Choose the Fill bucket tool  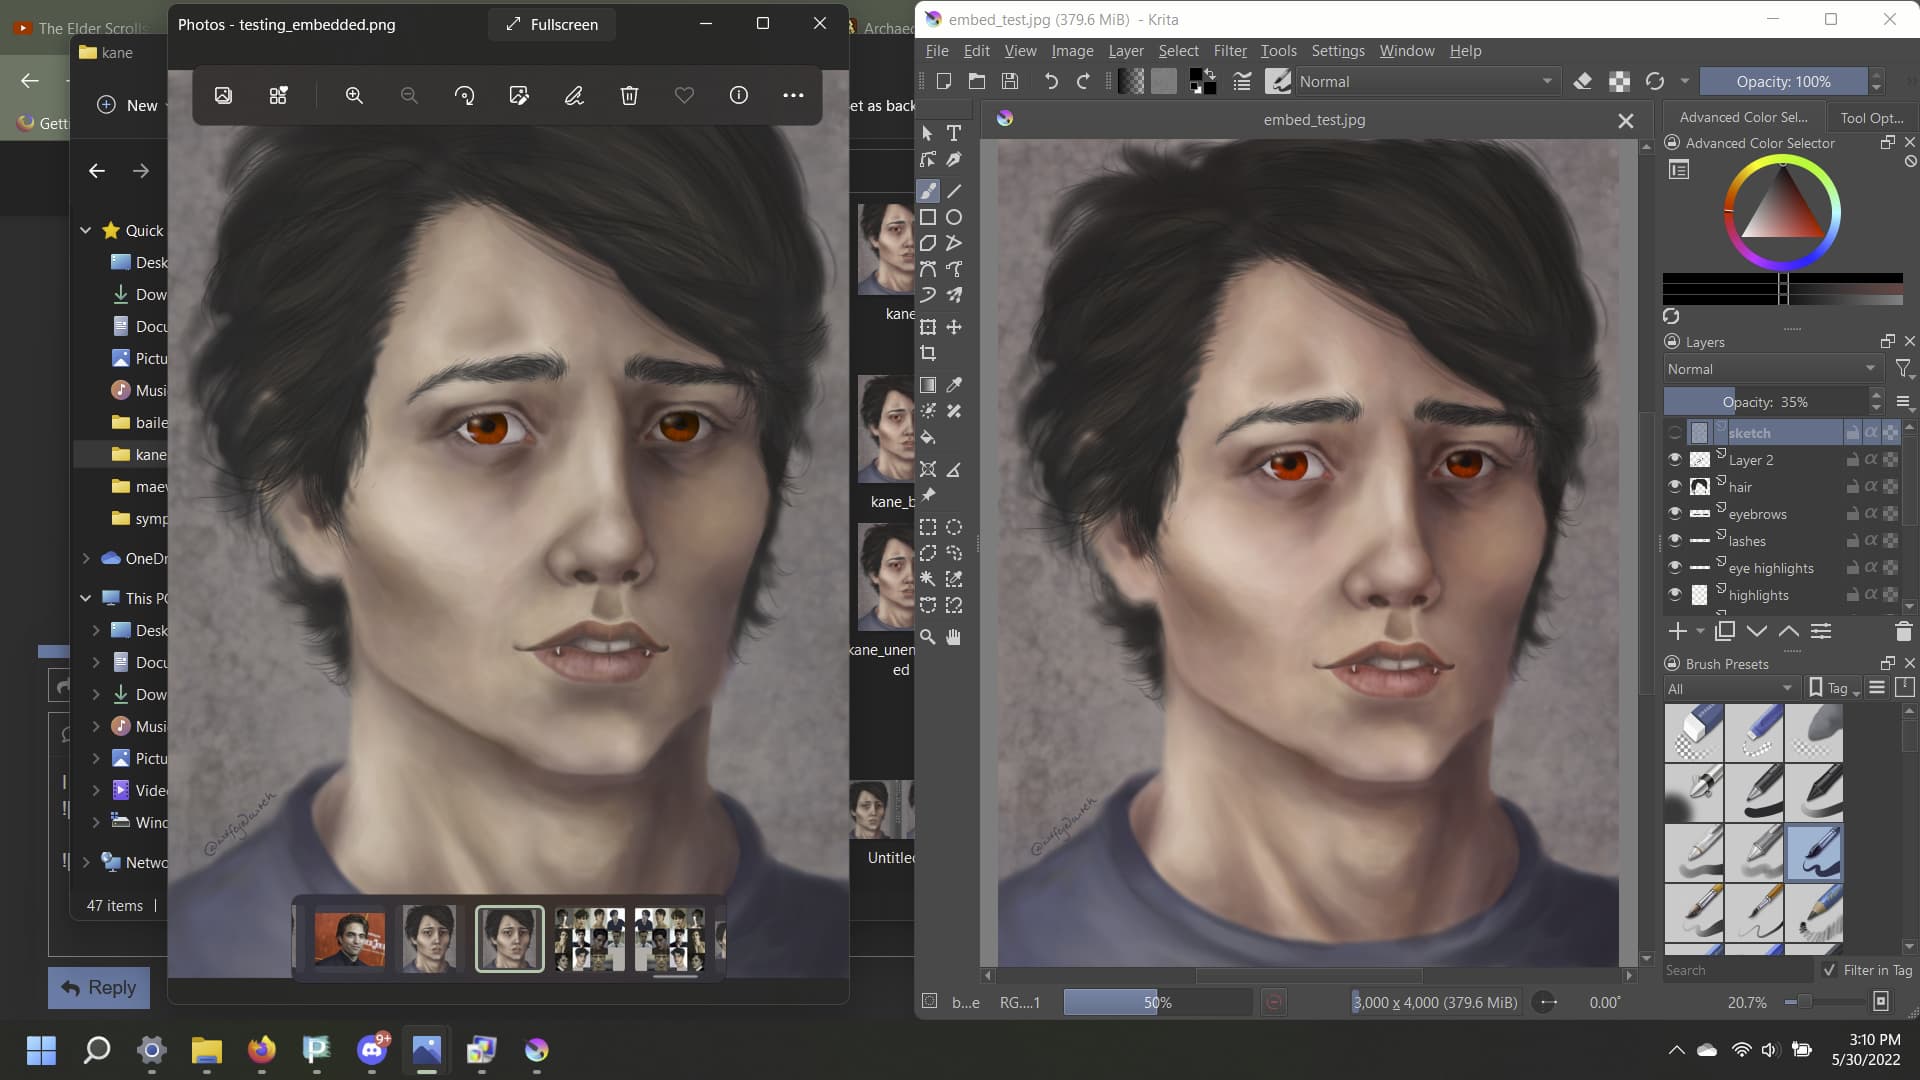928,437
